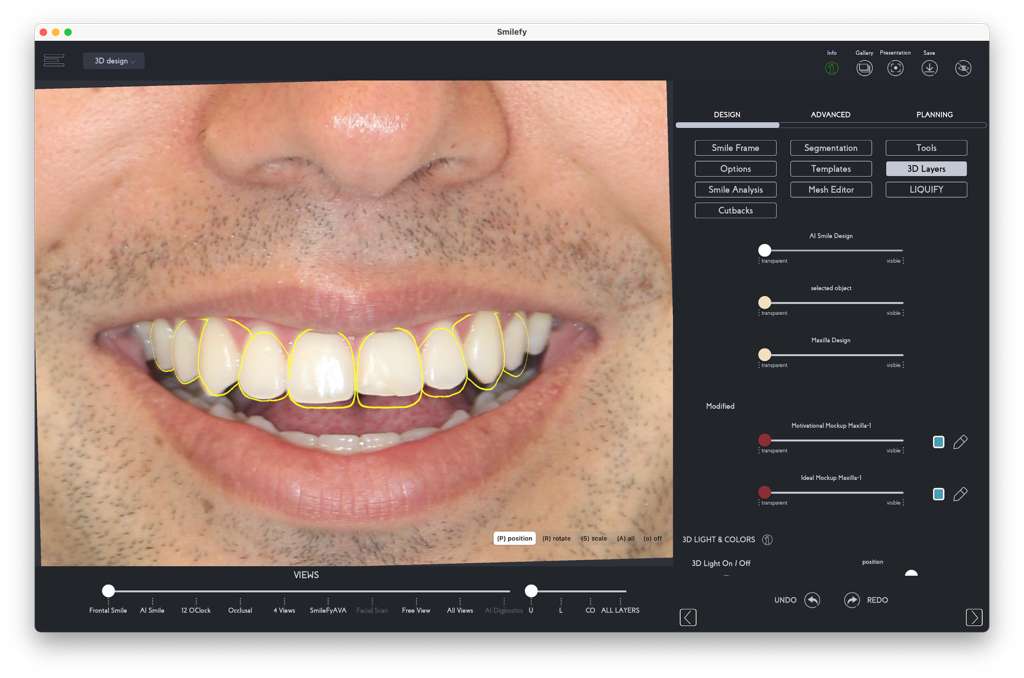The height and width of the screenshot is (678, 1024).
Task: Open the Gallery icon
Action: click(864, 68)
